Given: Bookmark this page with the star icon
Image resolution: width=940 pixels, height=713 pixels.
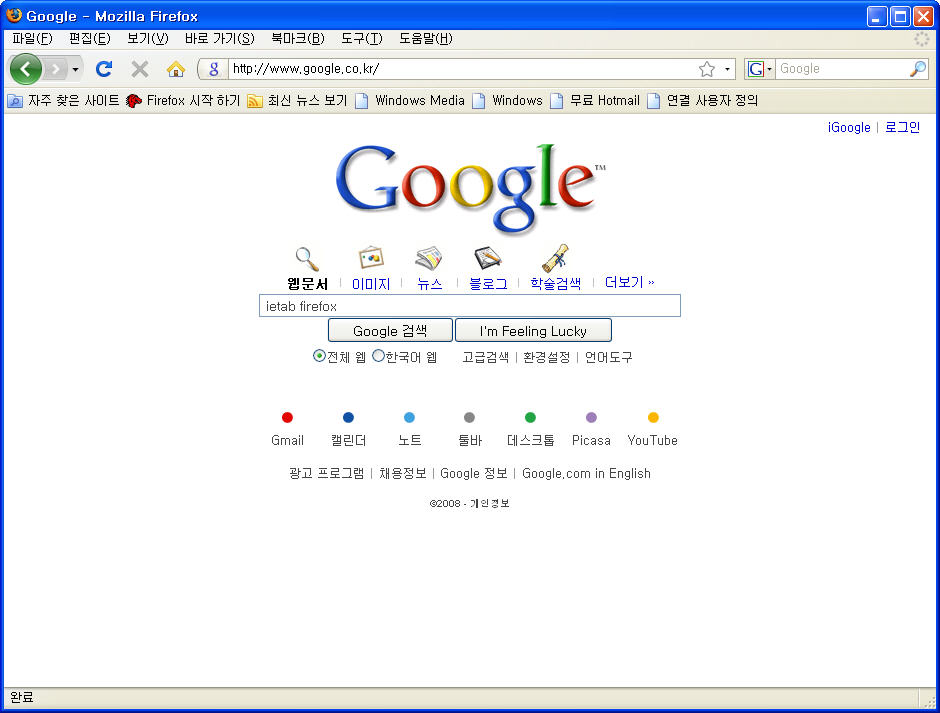Looking at the screenshot, I should click(x=707, y=69).
